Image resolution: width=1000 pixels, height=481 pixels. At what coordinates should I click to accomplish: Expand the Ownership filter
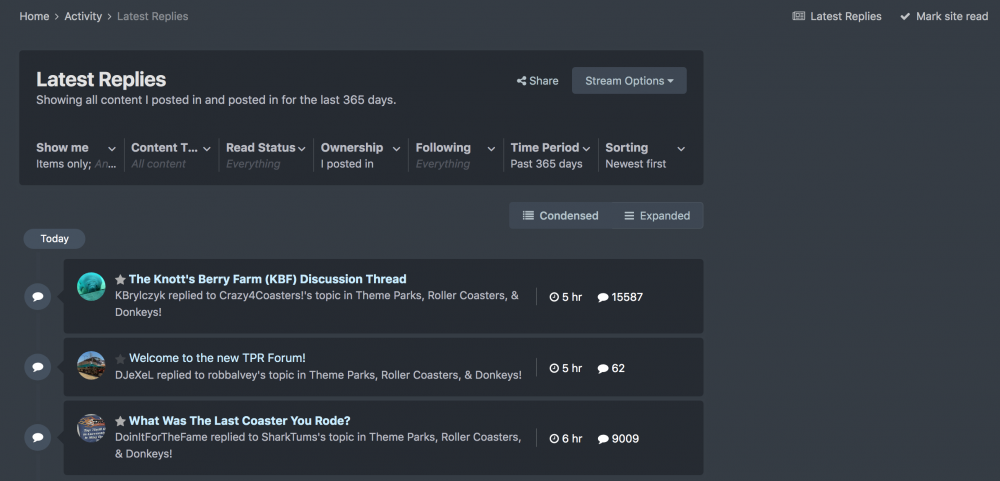coord(360,155)
